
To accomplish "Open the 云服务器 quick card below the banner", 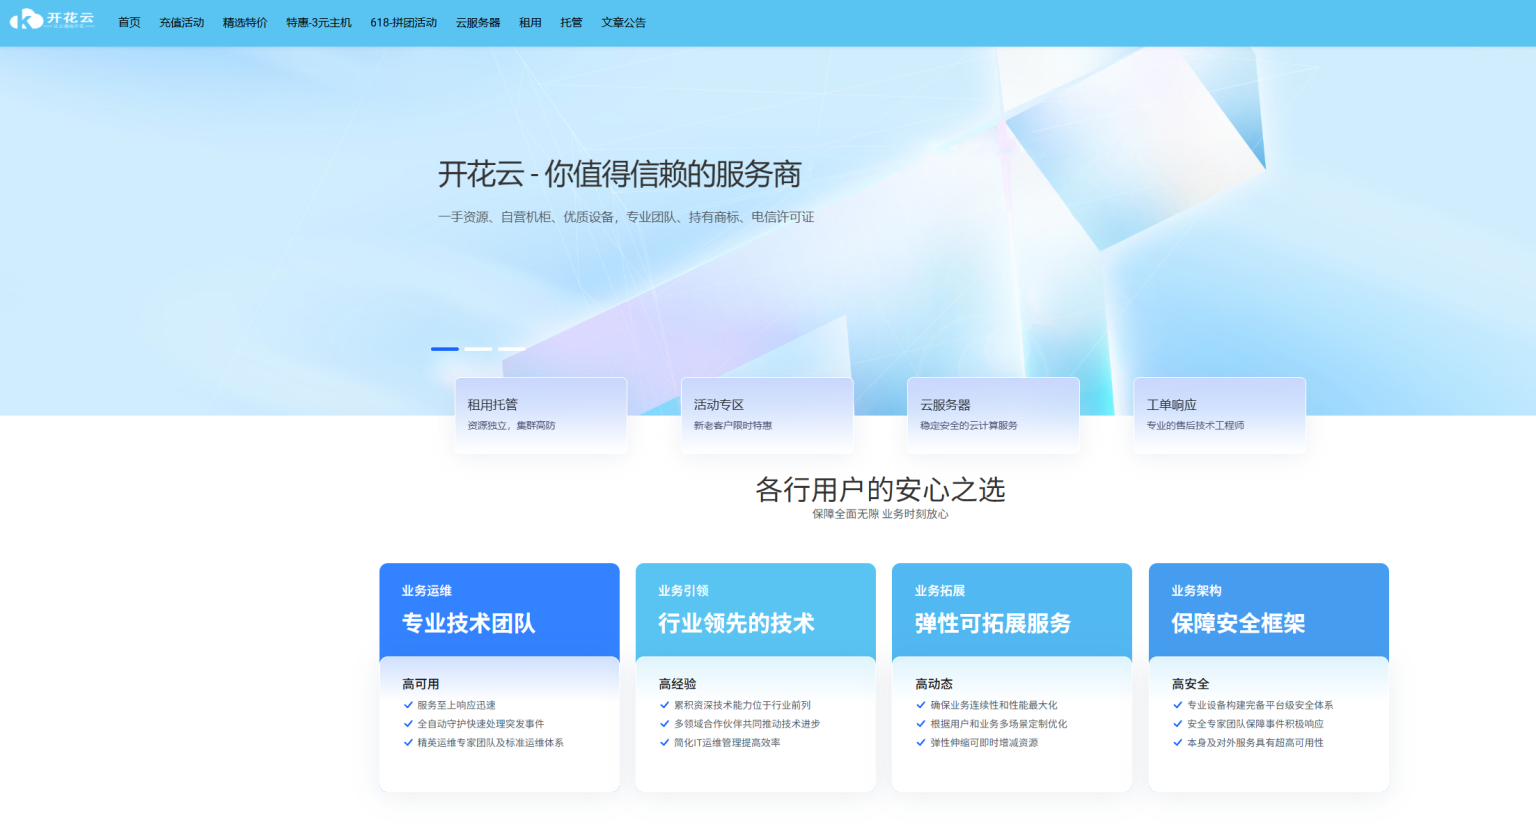I will coord(993,415).
